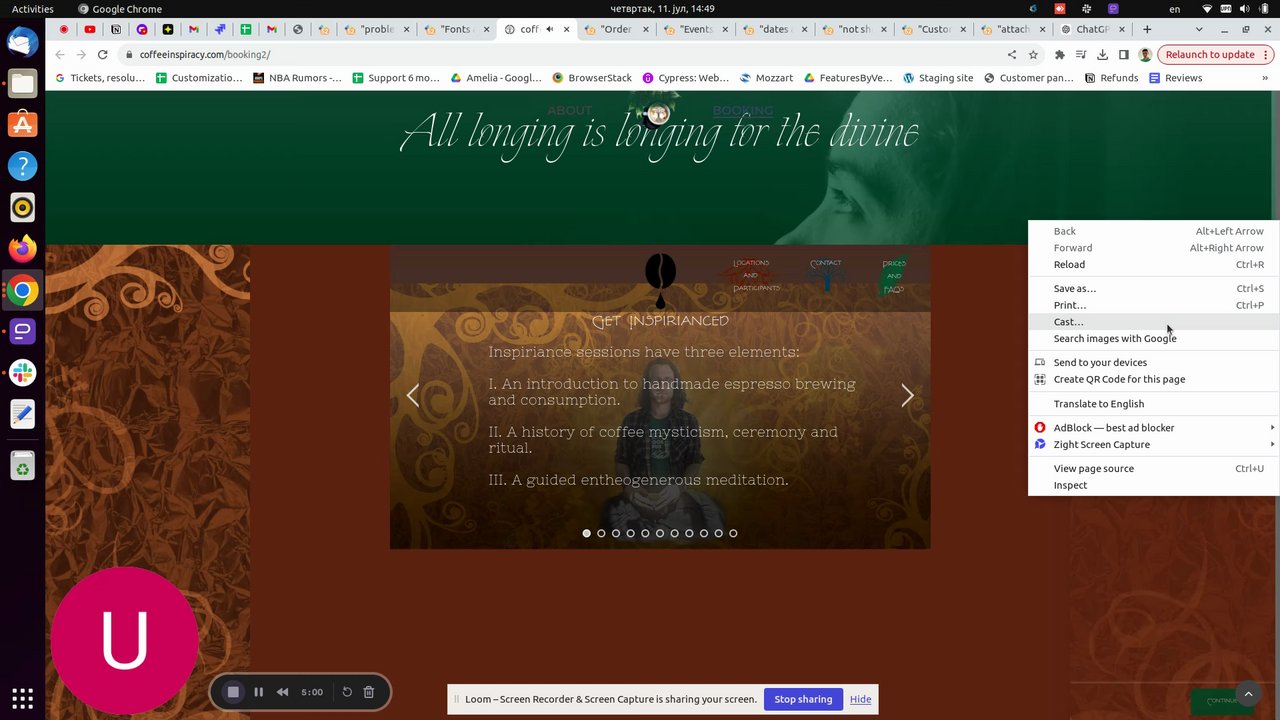Screen dimensions: 1280x720
Task: Stop the Loom recording
Action: (x=233, y=692)
